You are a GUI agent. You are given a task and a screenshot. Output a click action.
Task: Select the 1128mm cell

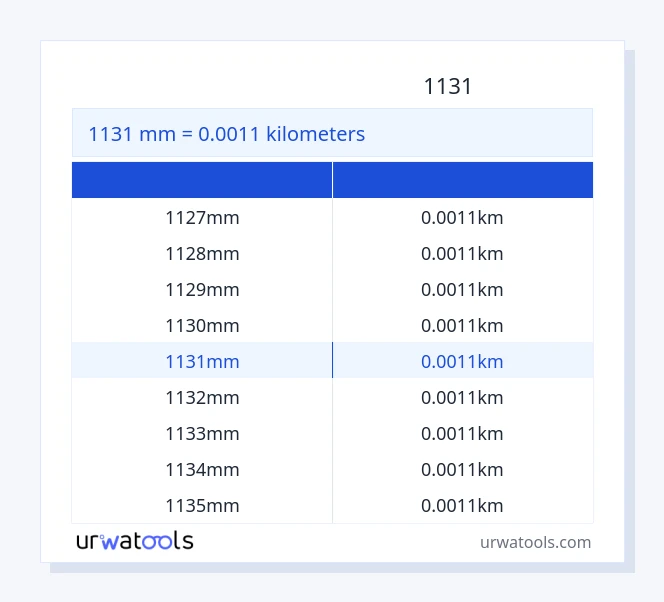tap(202, 254)
